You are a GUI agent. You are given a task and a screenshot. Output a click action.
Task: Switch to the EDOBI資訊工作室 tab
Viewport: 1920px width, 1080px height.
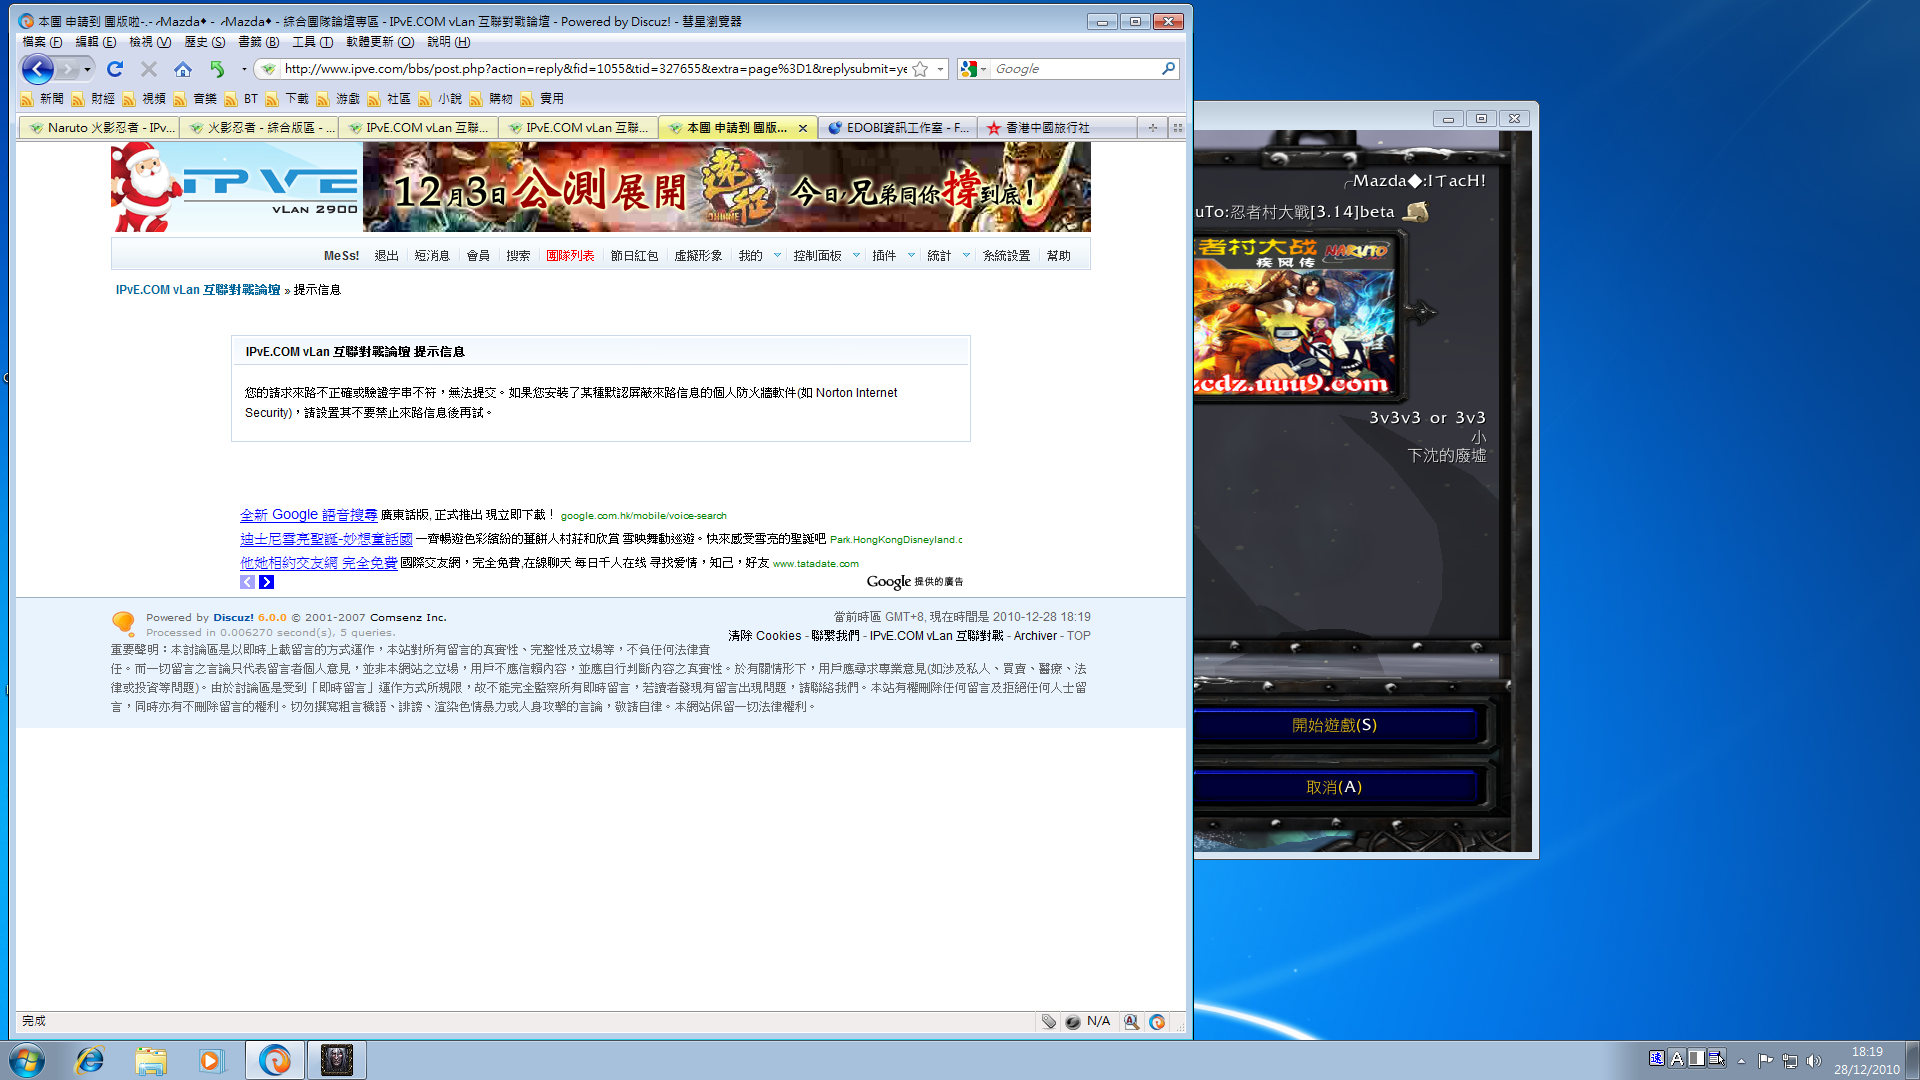coord(897,128)
